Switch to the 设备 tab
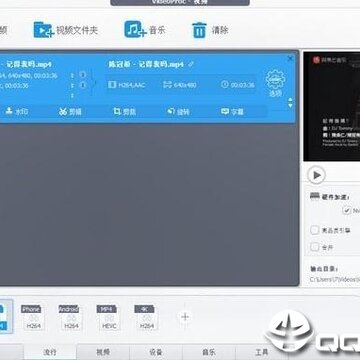Screen dimensions: 360x360 coord(156,352)
